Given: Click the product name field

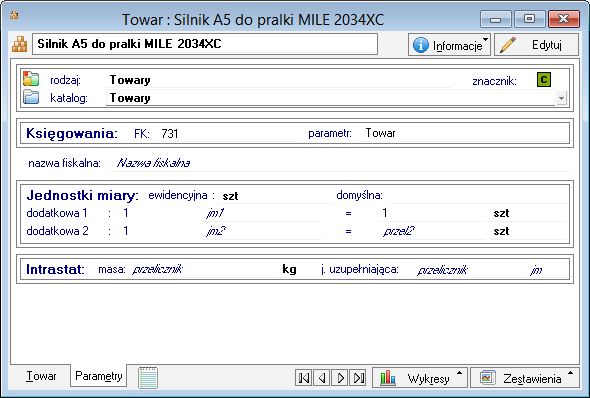Looking at the screenshot, I should tap(205, 44).
